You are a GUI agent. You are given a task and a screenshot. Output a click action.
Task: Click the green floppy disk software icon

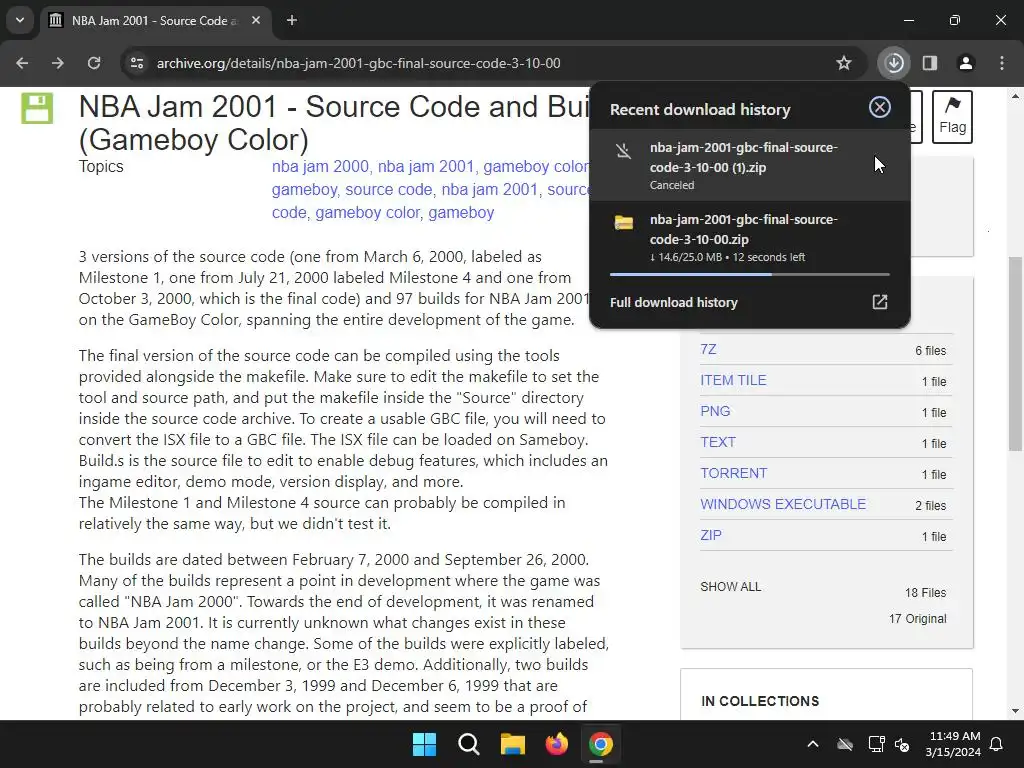(x=37, y=108)
